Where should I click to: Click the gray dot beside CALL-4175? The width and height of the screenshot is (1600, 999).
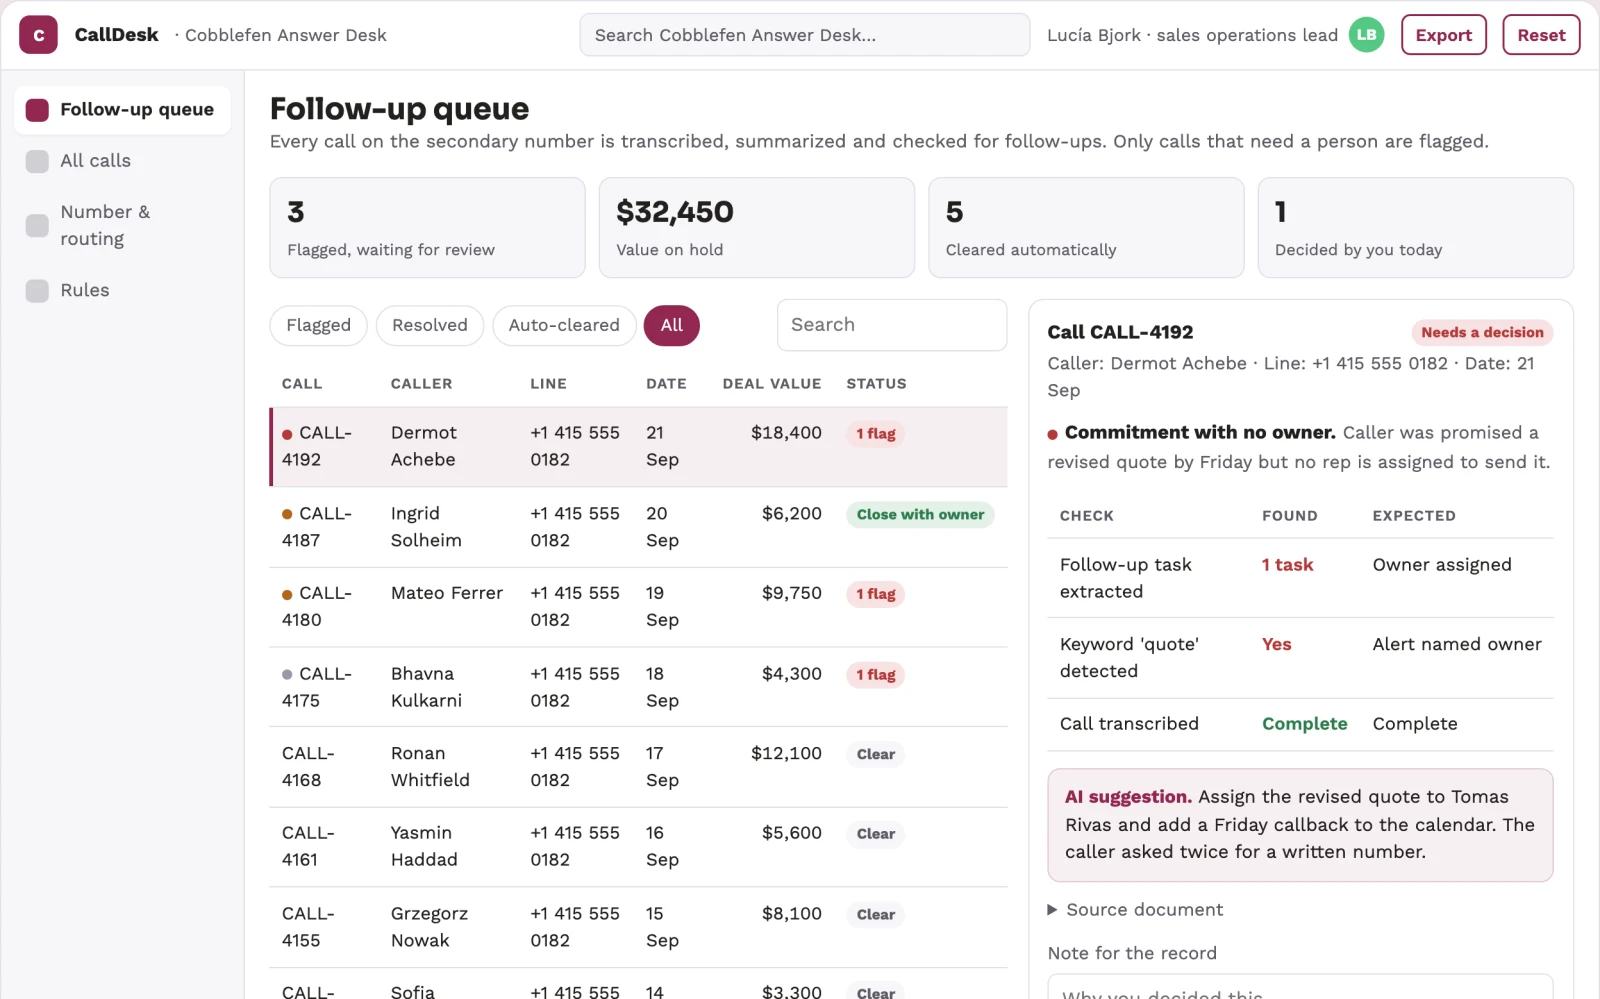pos(287,674)
